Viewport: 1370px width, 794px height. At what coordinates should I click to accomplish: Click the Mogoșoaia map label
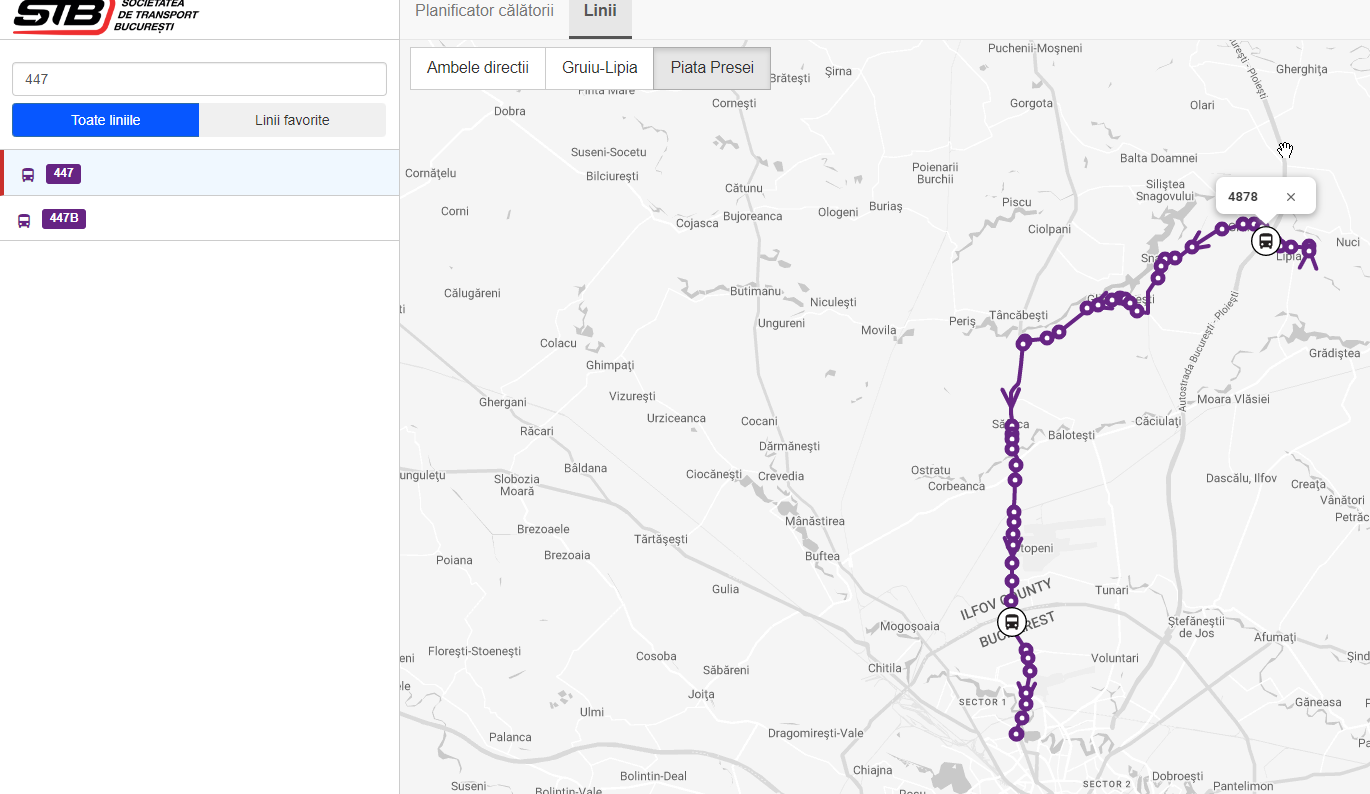[910, 626]
